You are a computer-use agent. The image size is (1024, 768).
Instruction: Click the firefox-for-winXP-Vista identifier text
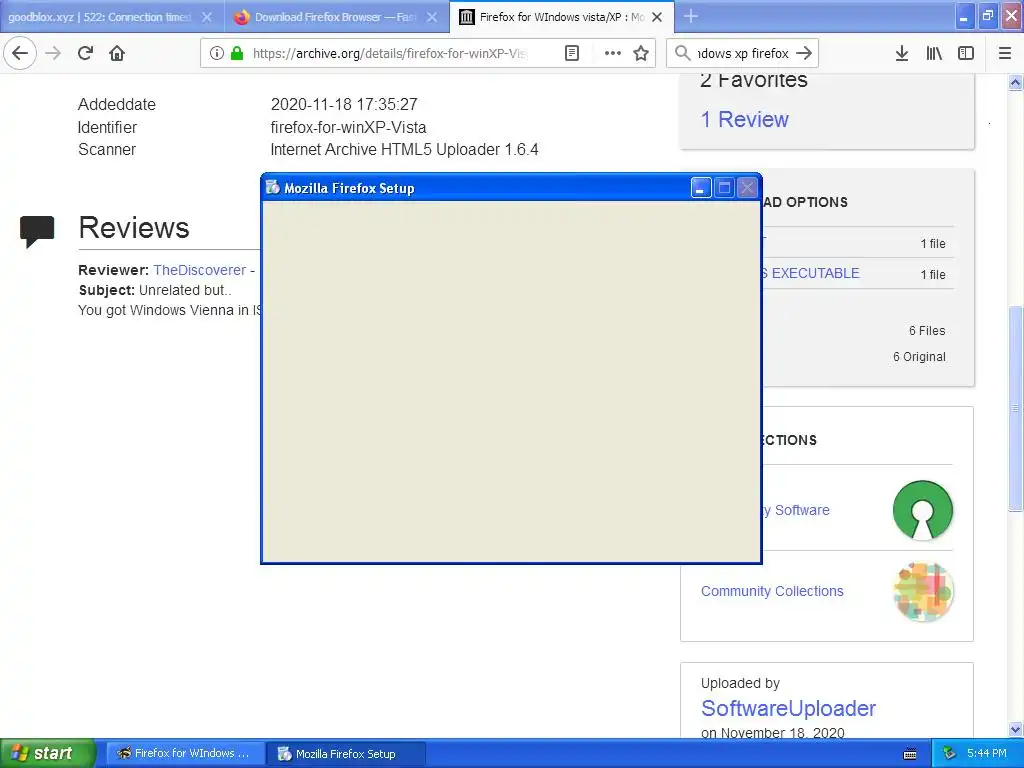point(348,127)
